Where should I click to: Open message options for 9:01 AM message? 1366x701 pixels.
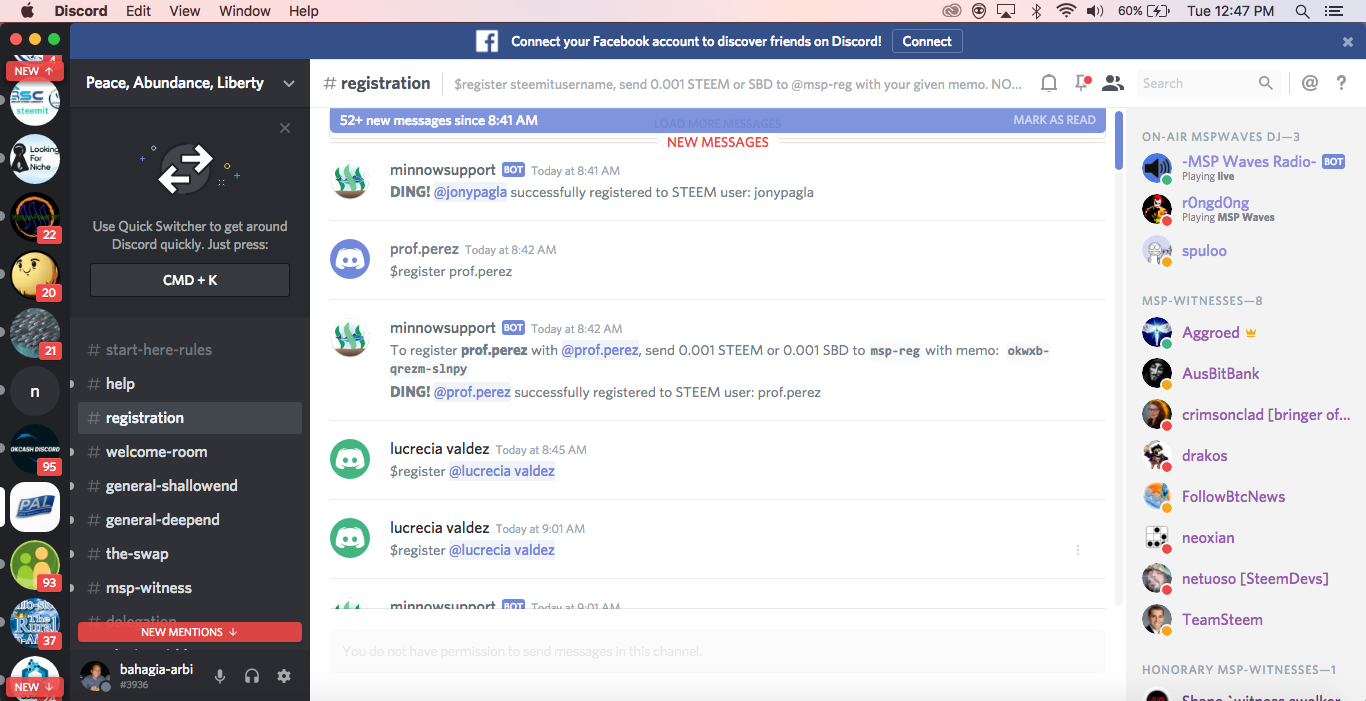coord(1078,550)
